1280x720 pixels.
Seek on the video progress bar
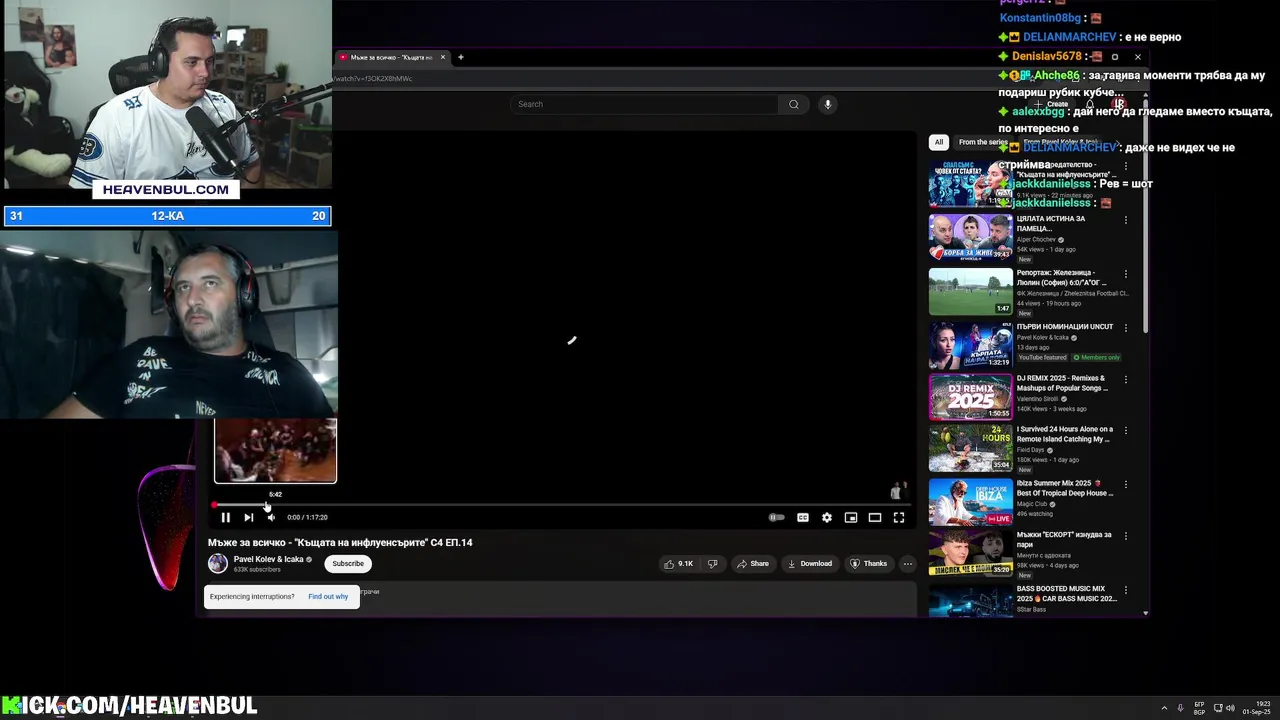(561, 505)
